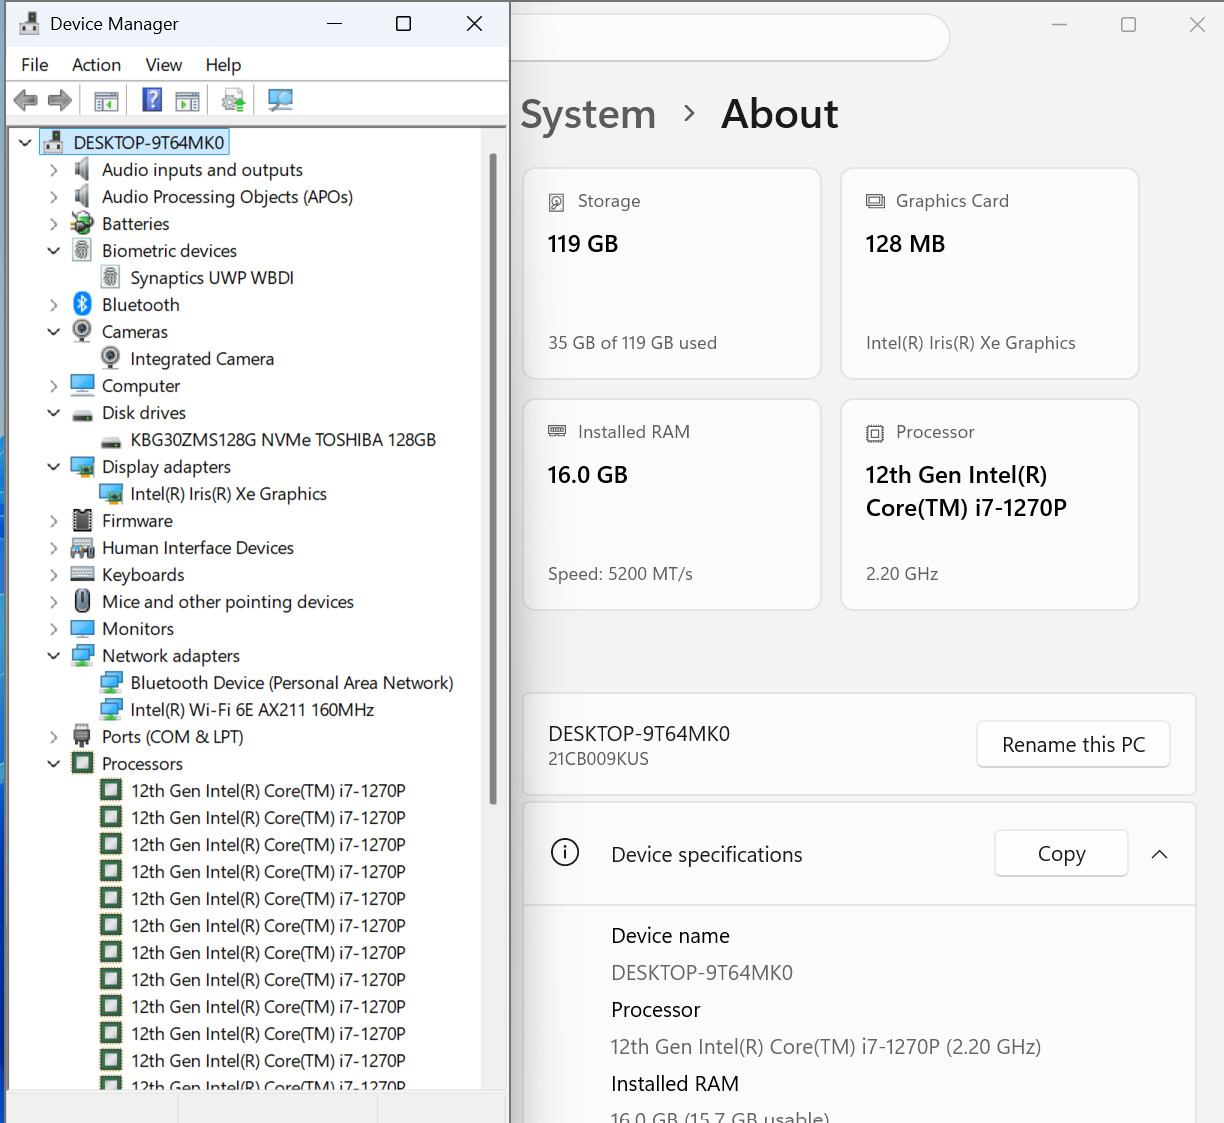Select Intel(R) Iris(R) Xe Graphics in tree
Viewport: 1224px width, 1123px height.
(x=229, y=494)
